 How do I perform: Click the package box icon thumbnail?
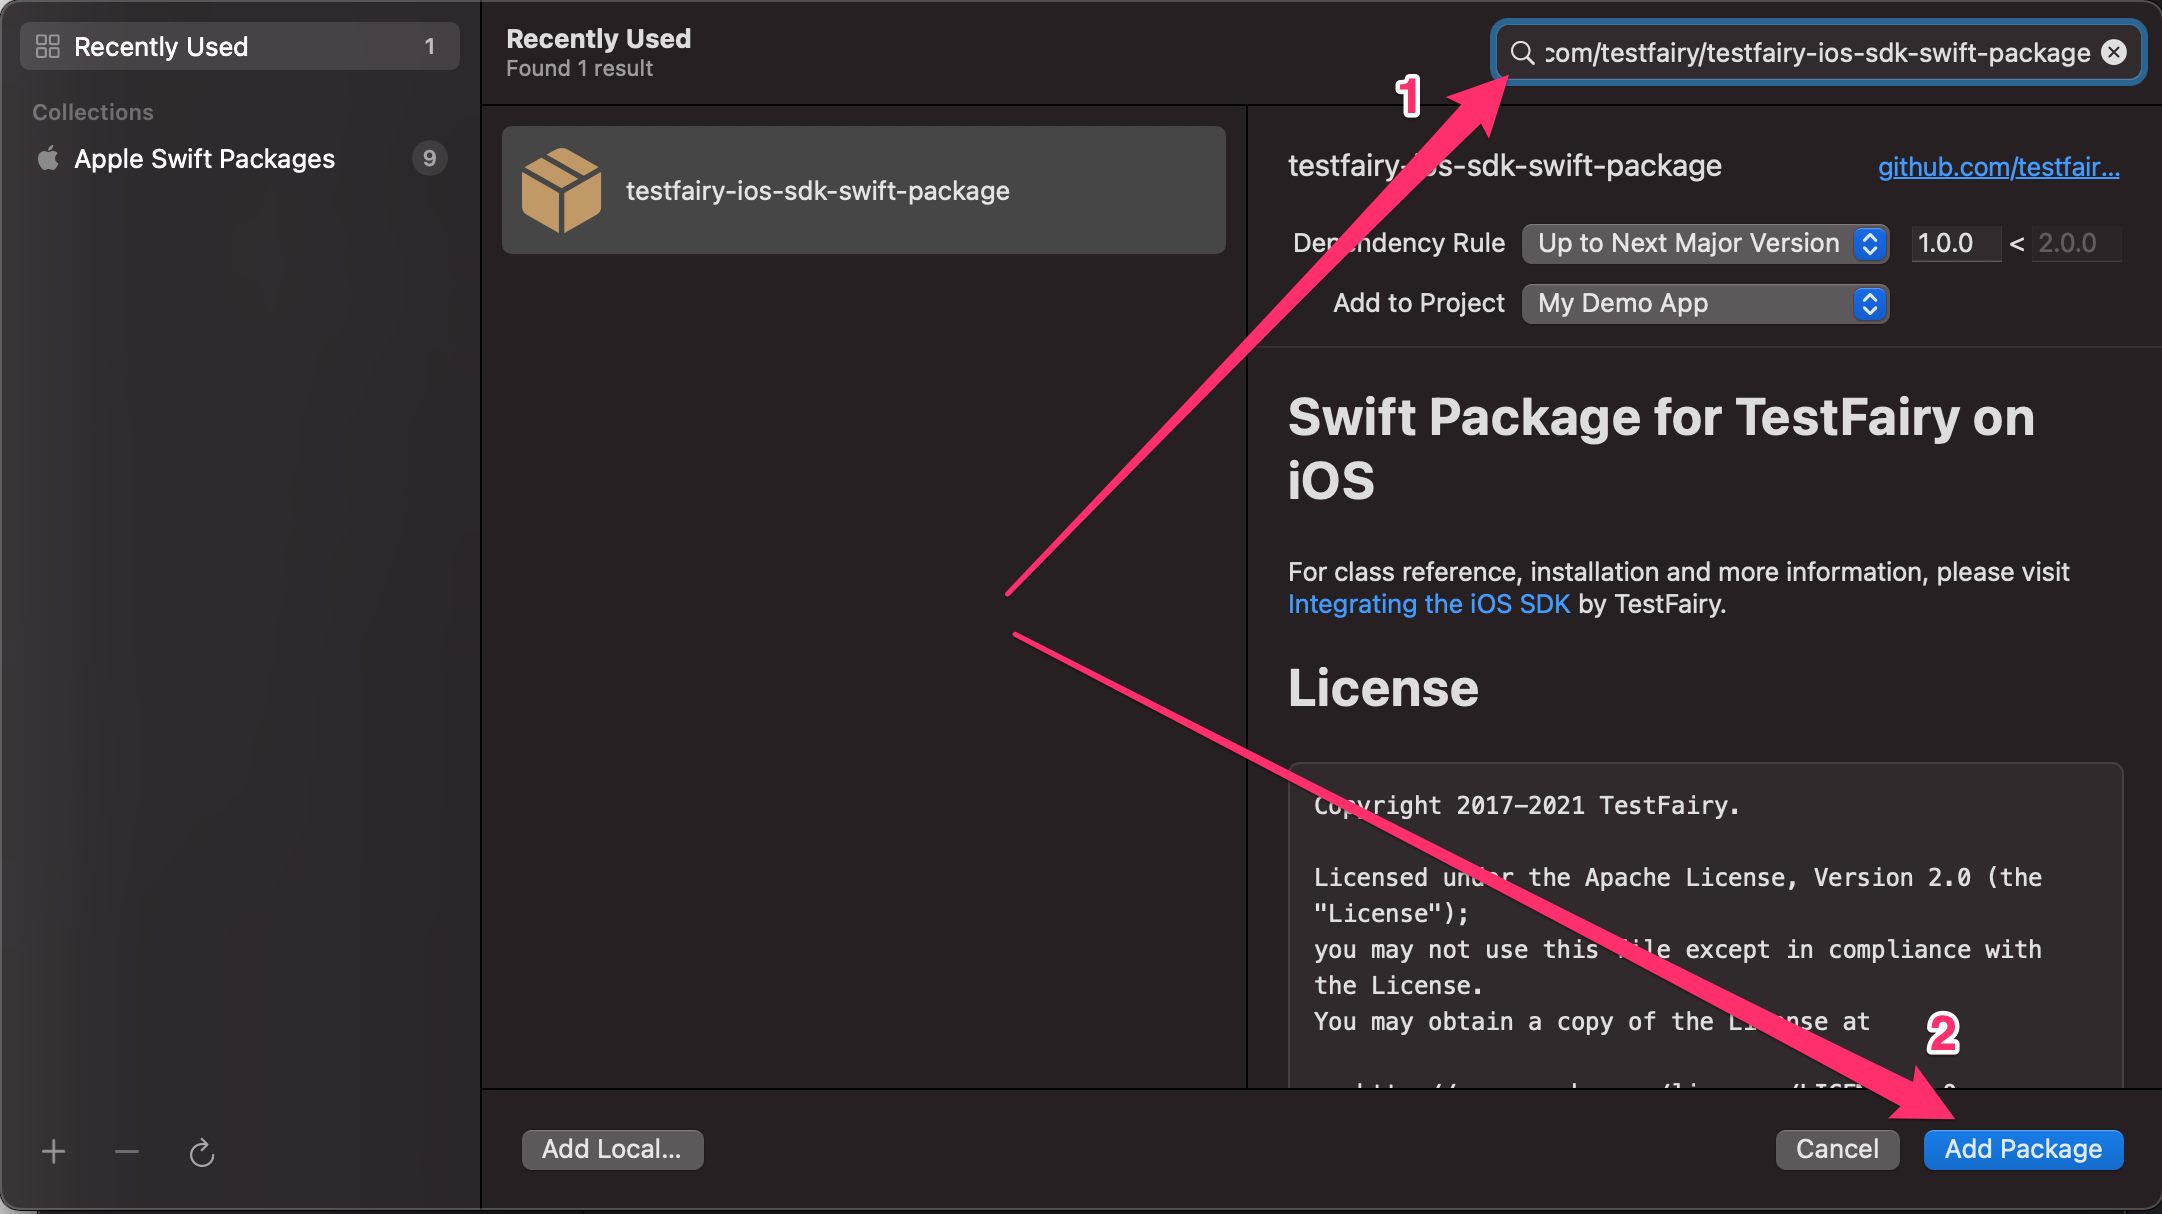click(561, 190)
